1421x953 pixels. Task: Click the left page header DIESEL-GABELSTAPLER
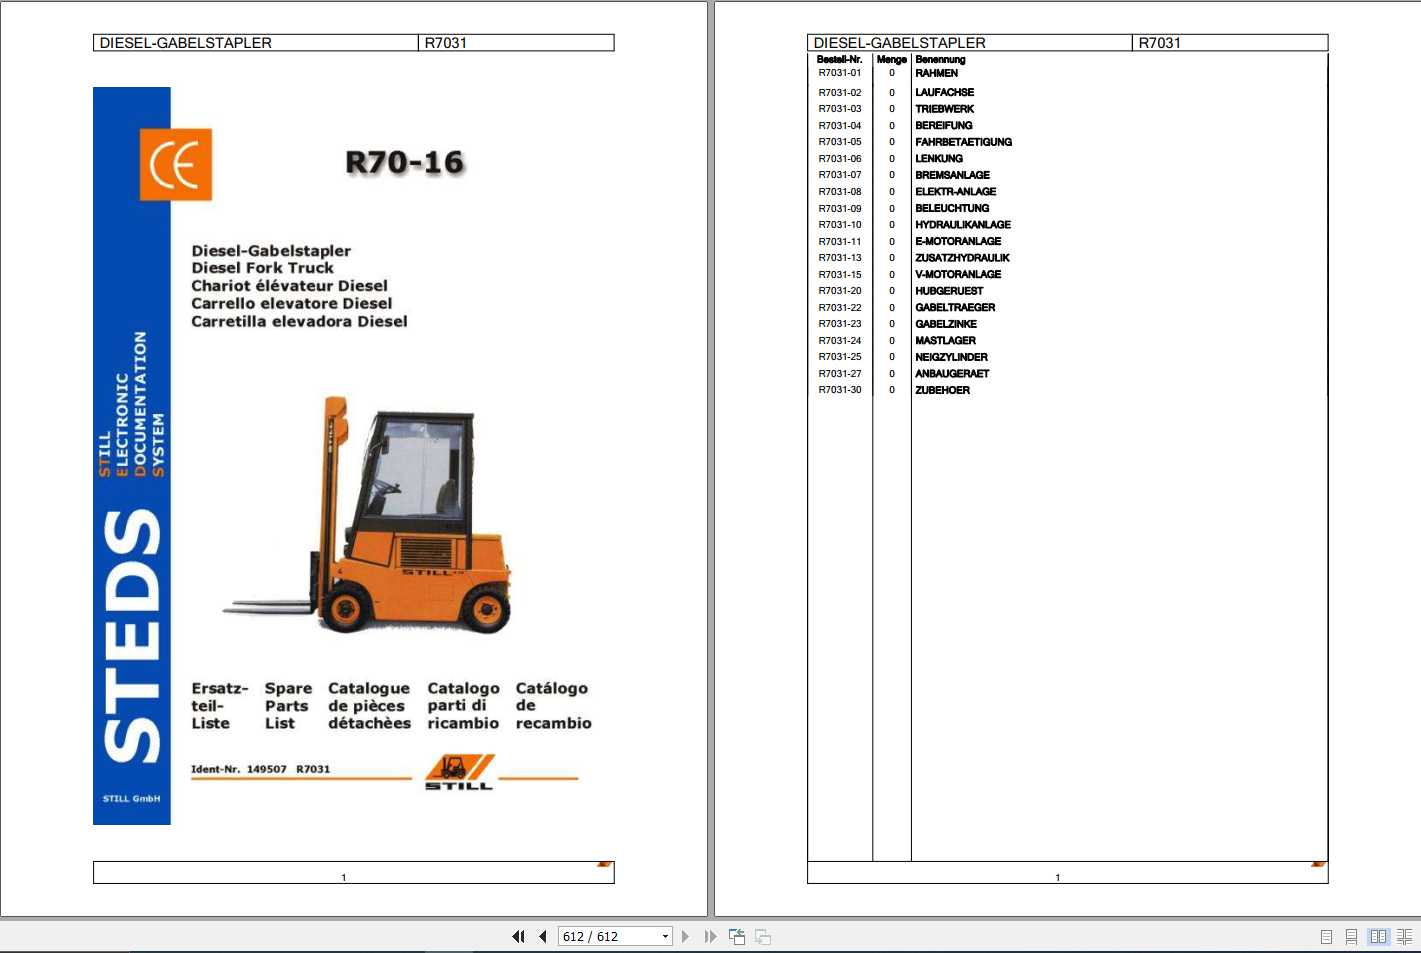point(186,43)
